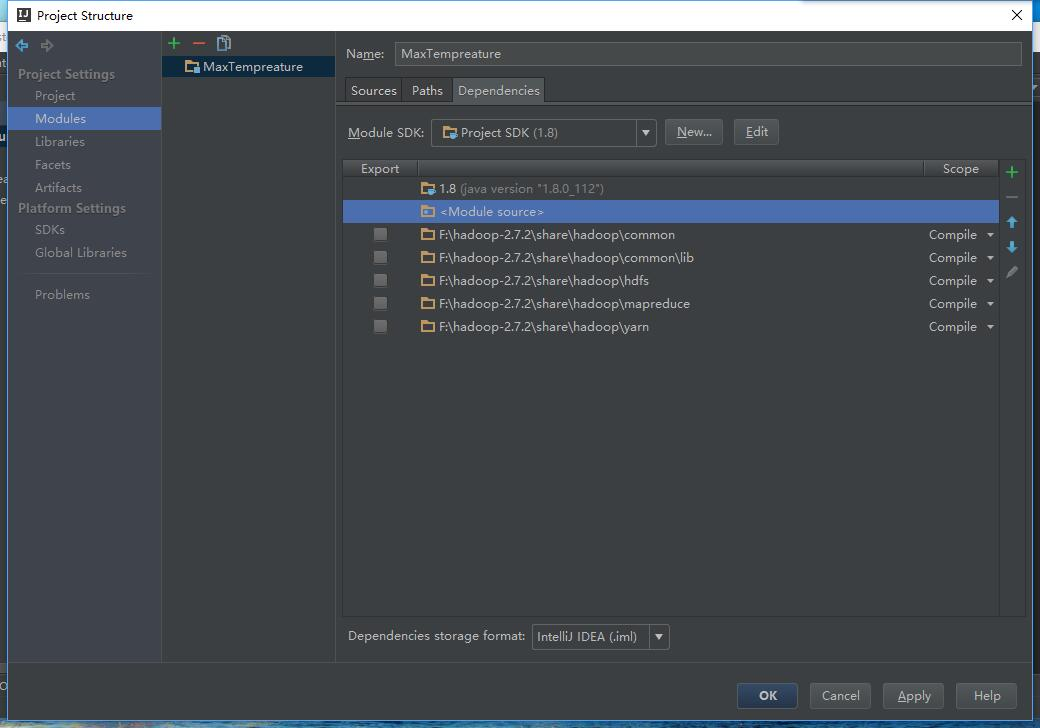Select F:\hadoop-2.7.2\share\hadoop\yarn entry
This screenshot has width=1040, height=728.
[x=671, y=326]
